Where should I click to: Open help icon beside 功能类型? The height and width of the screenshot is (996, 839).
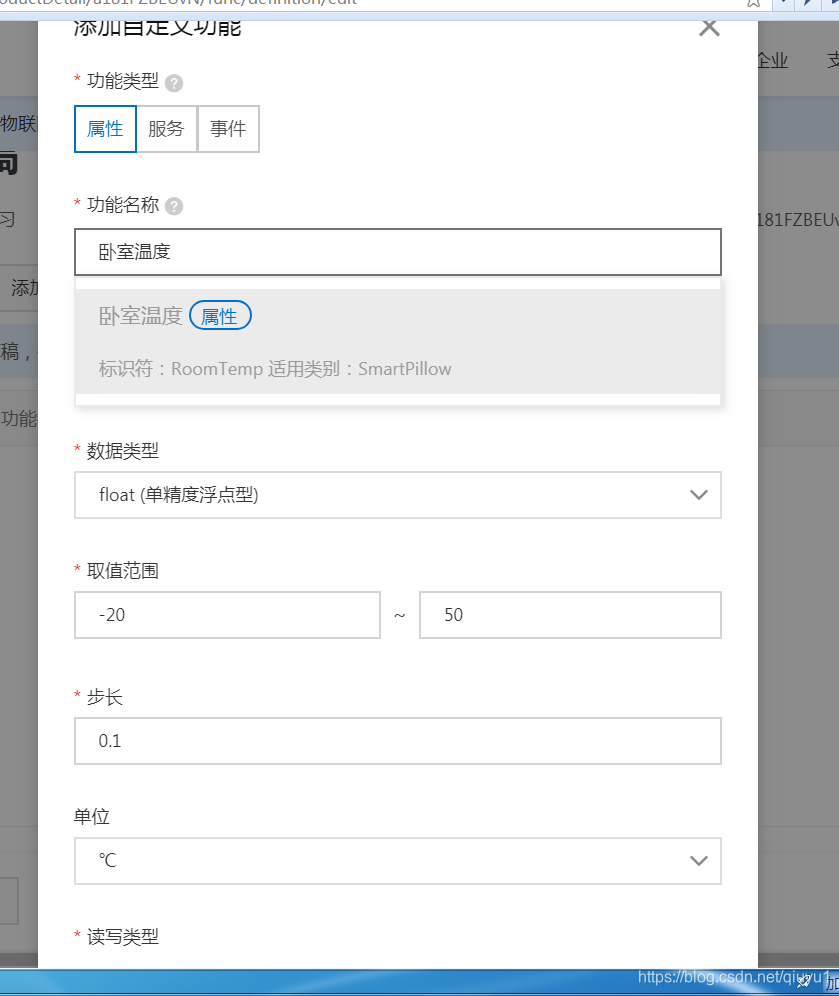174,83
